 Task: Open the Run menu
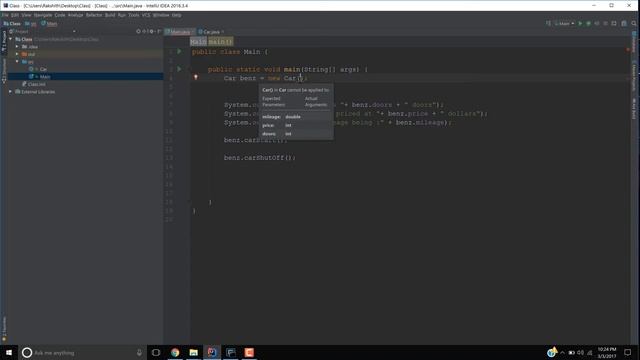pos(122,15)
